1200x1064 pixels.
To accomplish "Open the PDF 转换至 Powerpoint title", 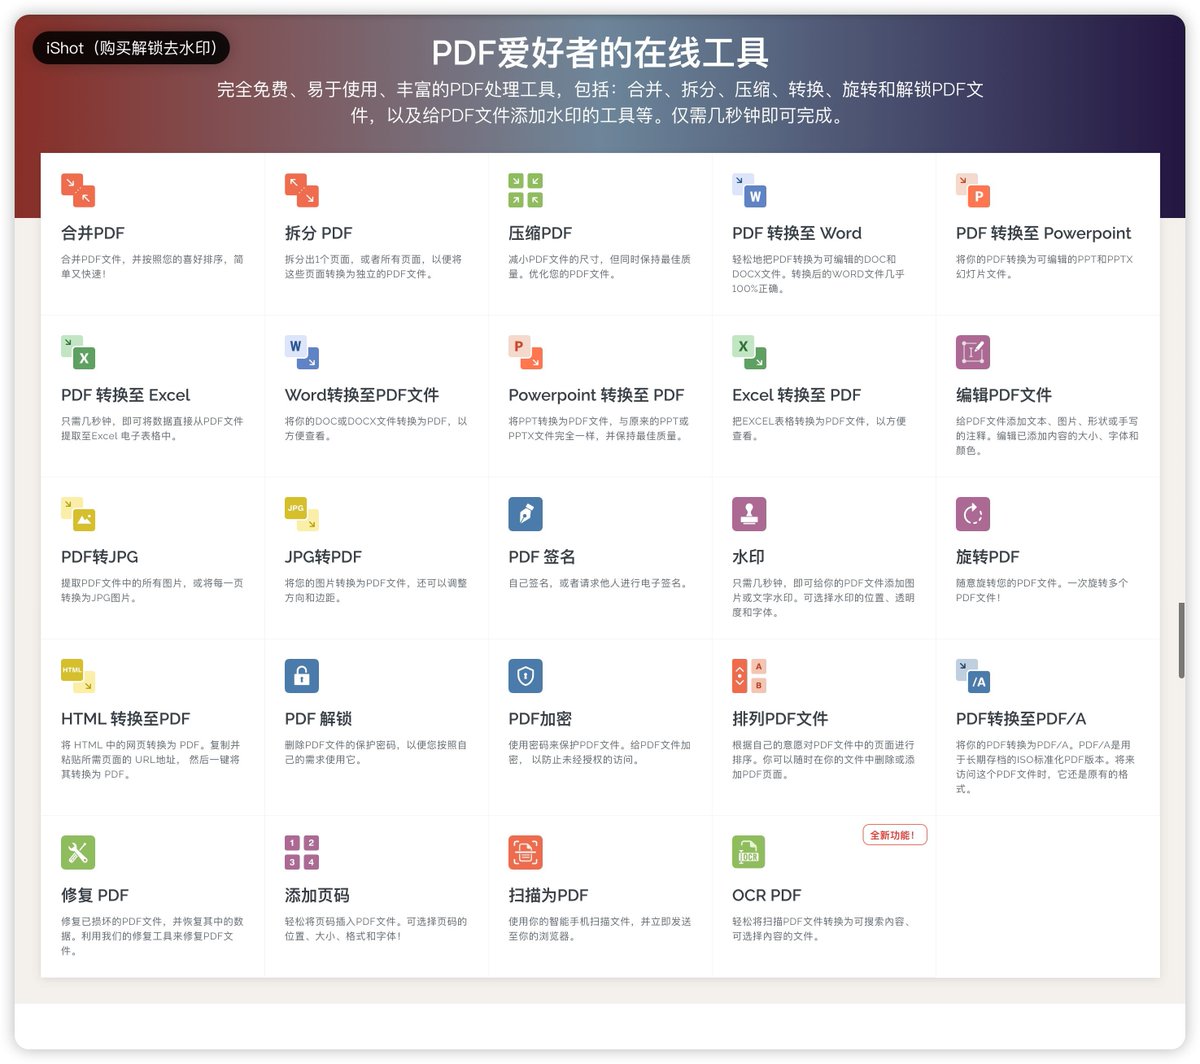I will [x=1044, y=233].
